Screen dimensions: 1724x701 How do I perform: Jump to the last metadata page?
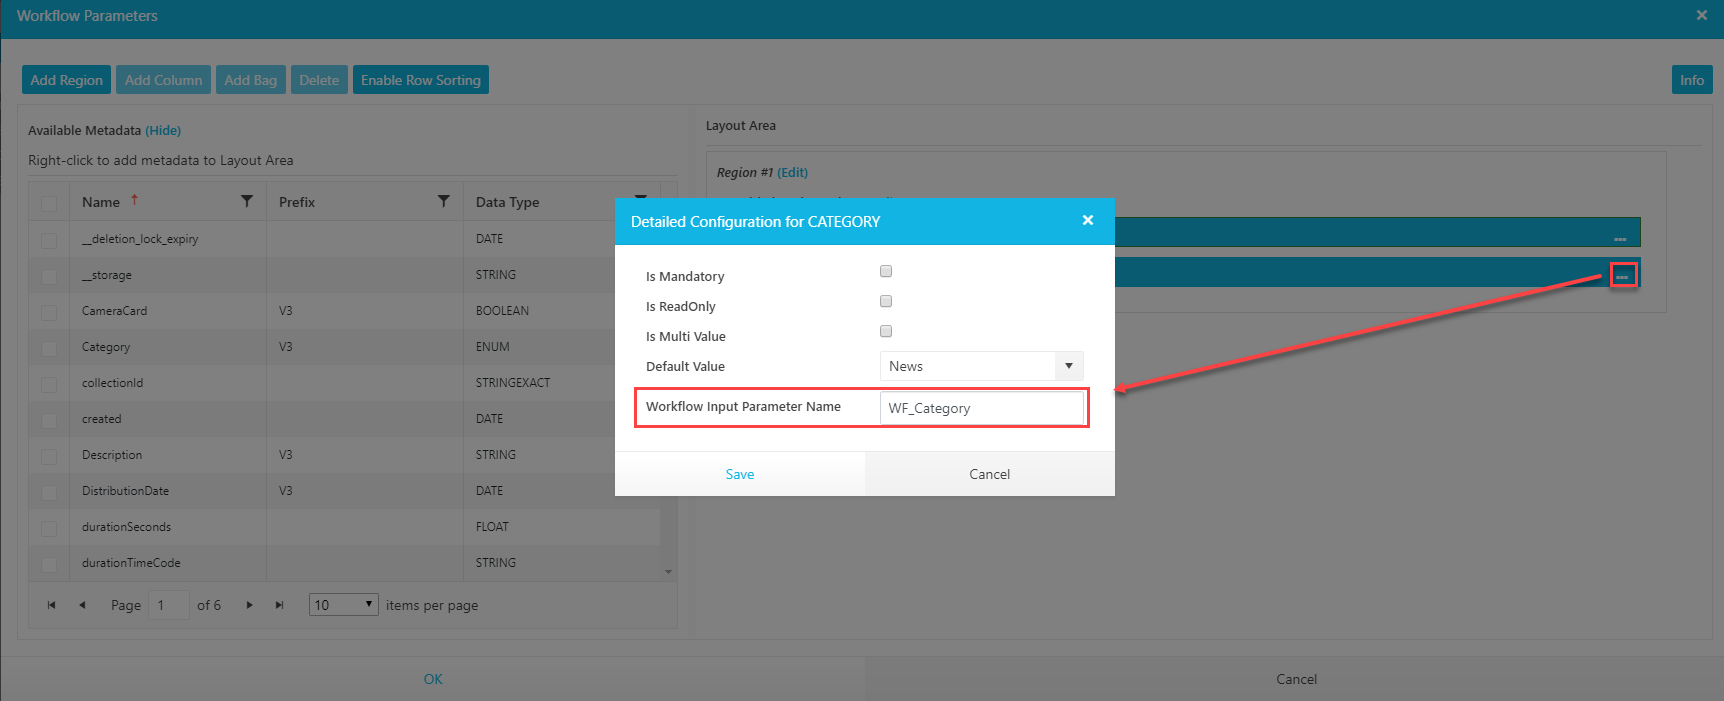pyautogui.click(x=280, y=605)
